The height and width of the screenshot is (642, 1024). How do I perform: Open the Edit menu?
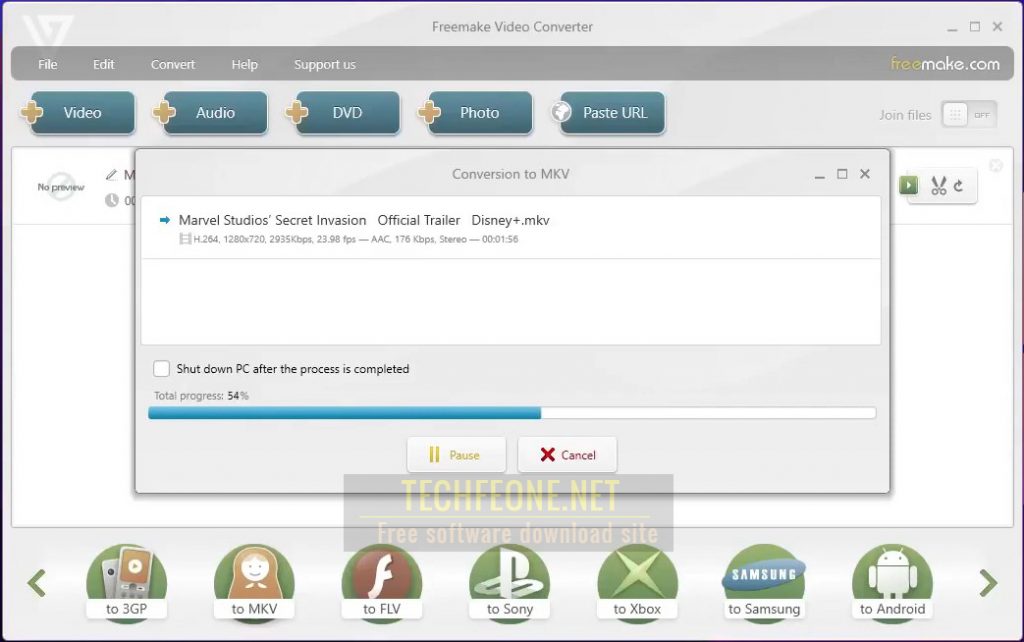(x=103, y=64)
